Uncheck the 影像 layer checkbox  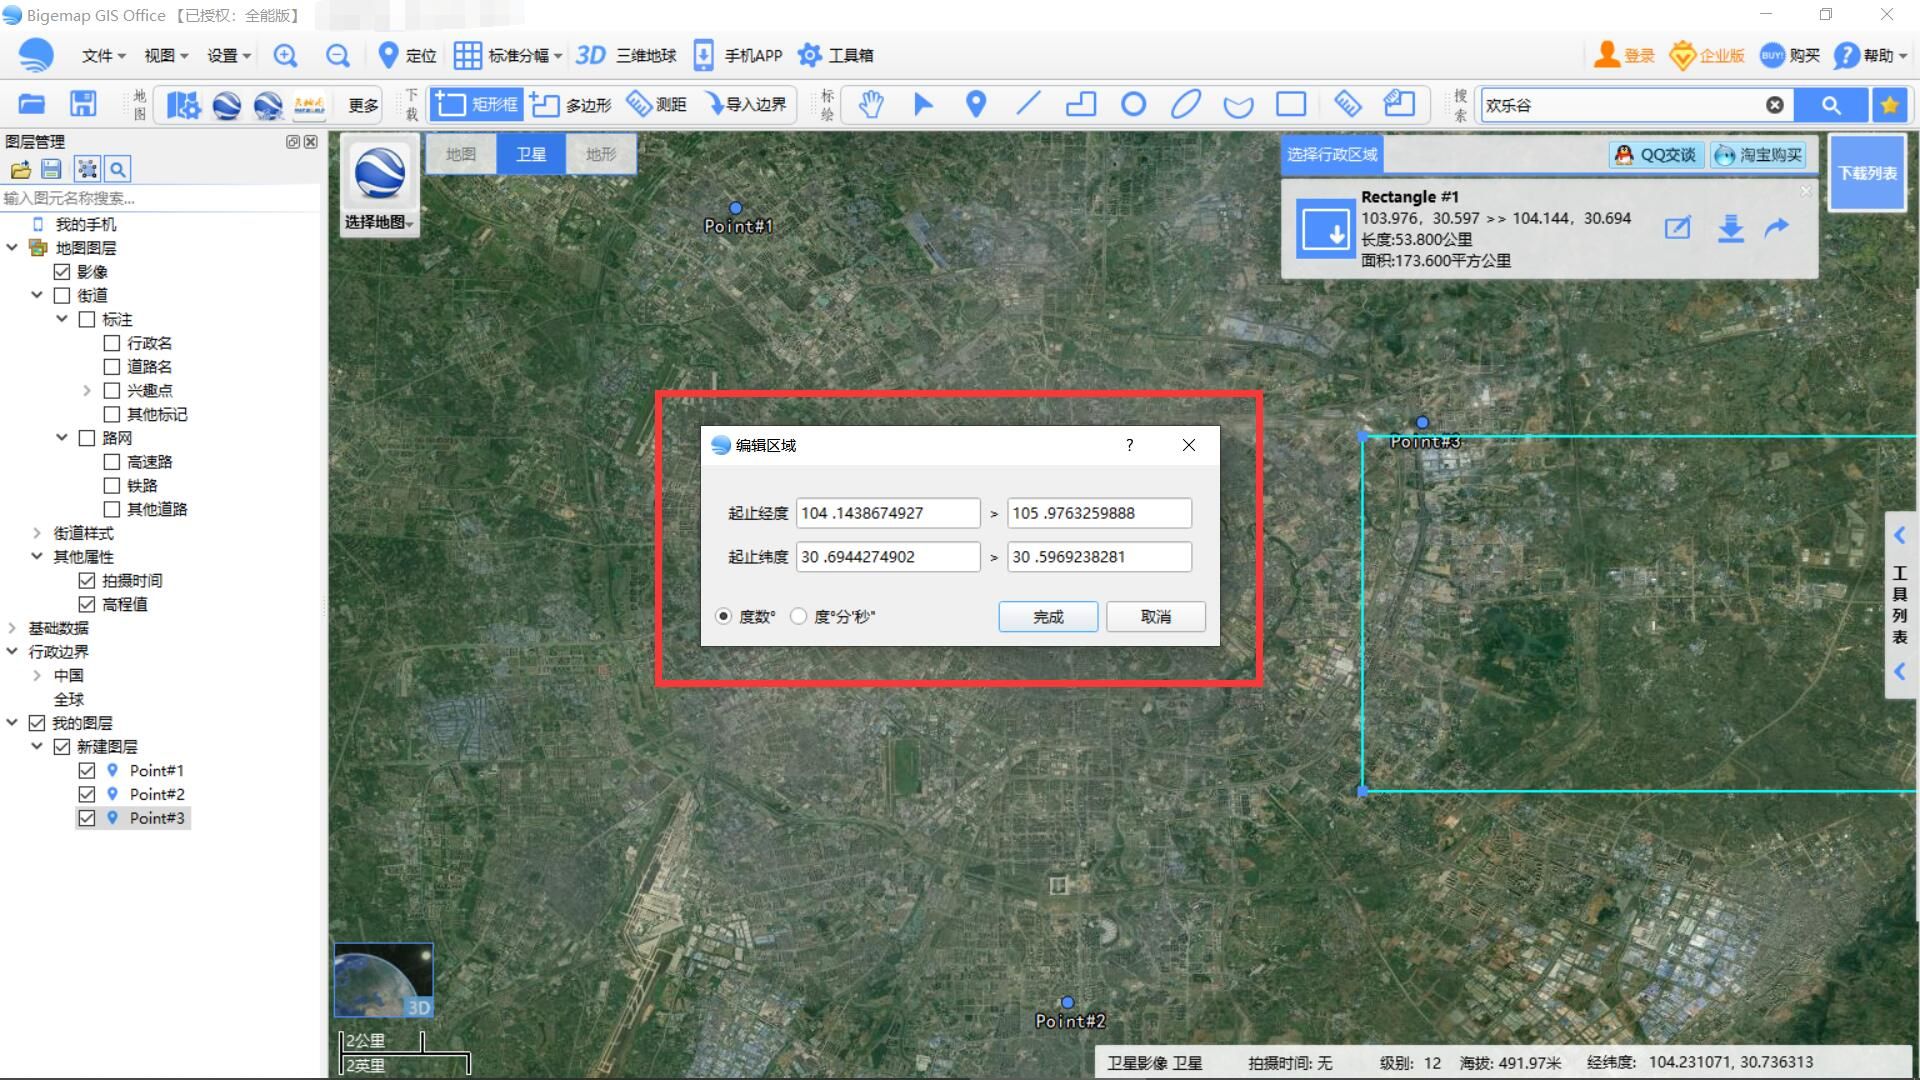[62, 272]
